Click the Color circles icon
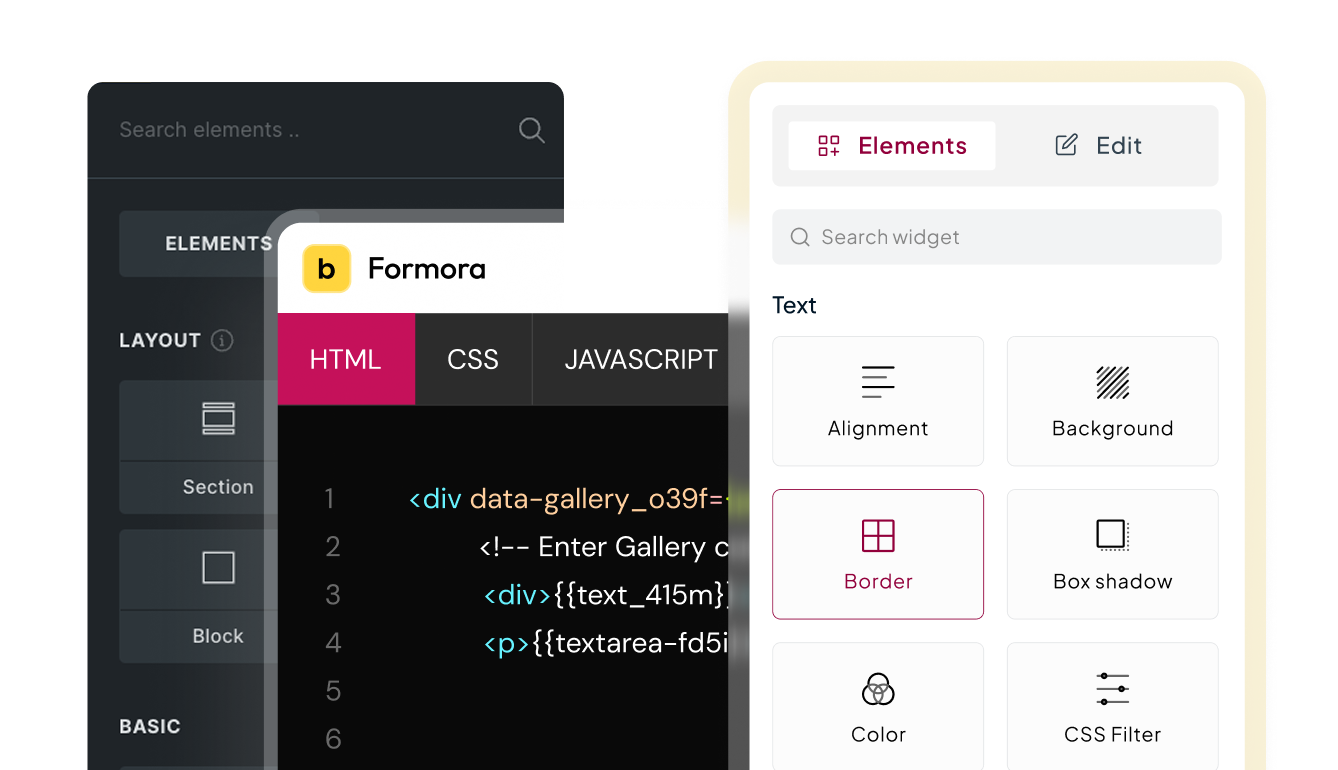The image size is (1338, 770). coord(878,688)
